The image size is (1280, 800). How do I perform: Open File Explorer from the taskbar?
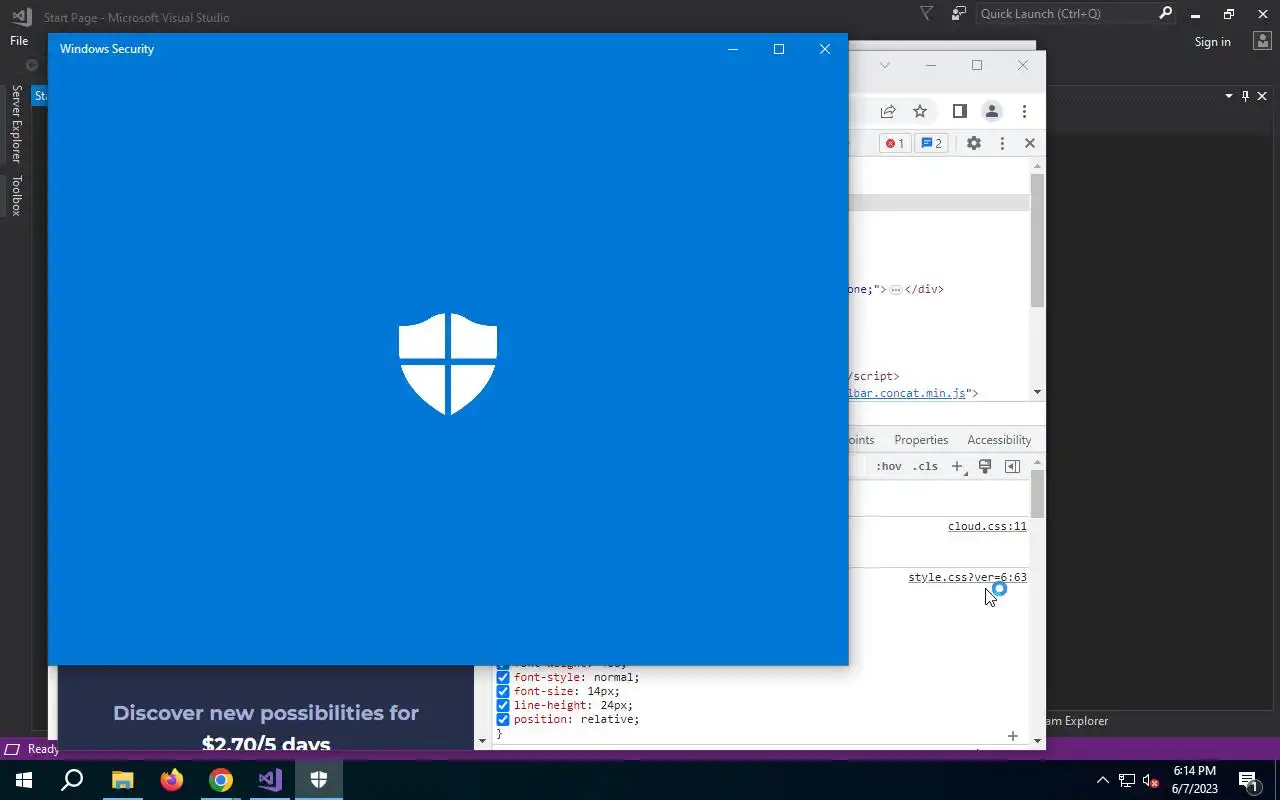tap(122, 780)
